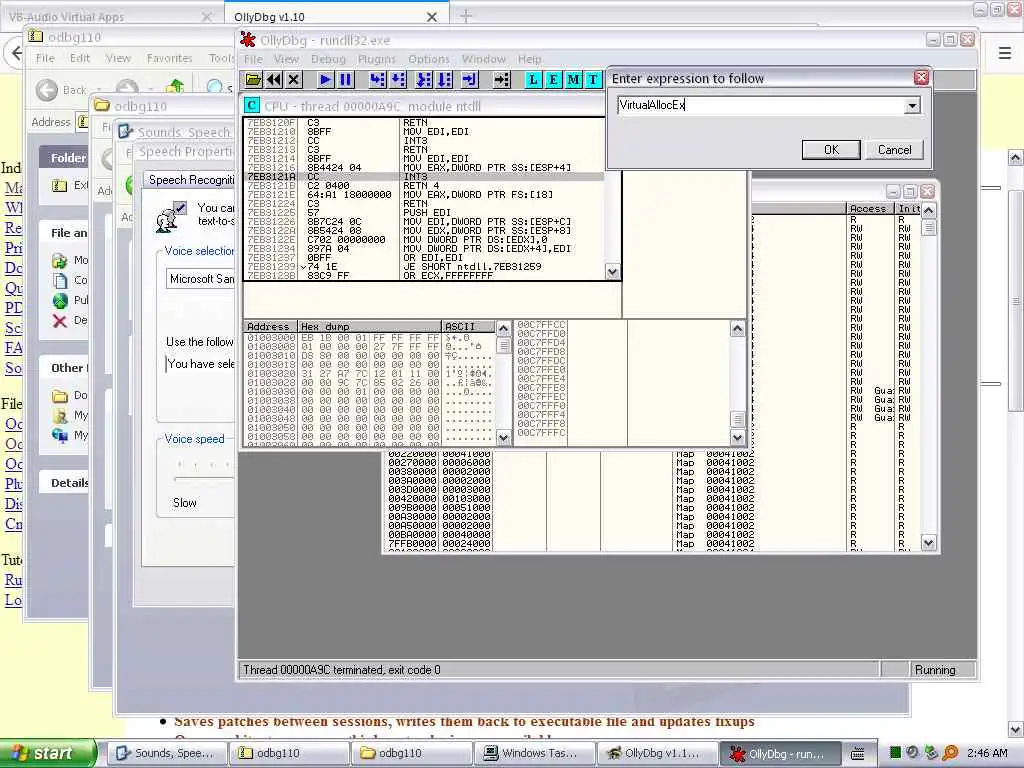
Task: Click the red OllyDbg bug icon in title bar
Action: (248, 40)
